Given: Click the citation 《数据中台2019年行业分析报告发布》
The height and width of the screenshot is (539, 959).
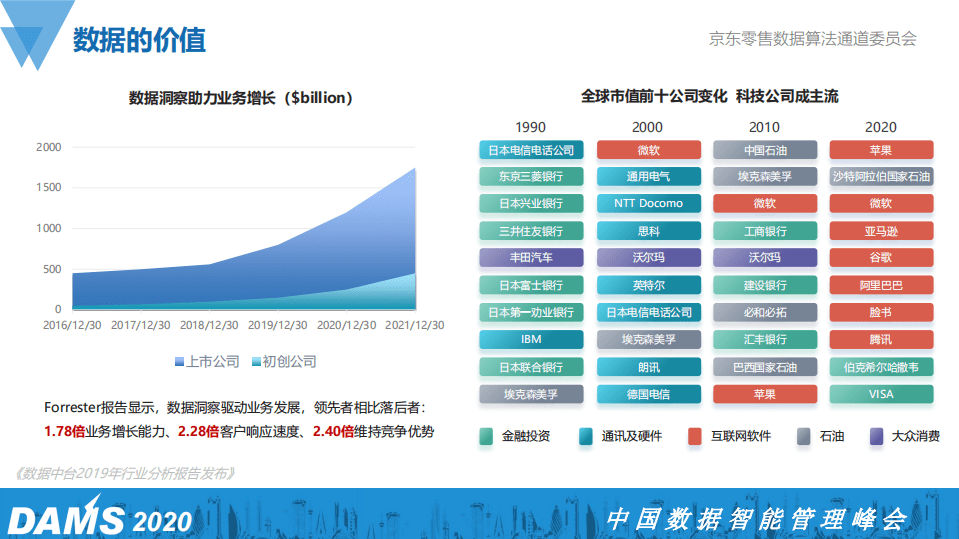Looking at the screenshot, I should (x=124, y=473).
